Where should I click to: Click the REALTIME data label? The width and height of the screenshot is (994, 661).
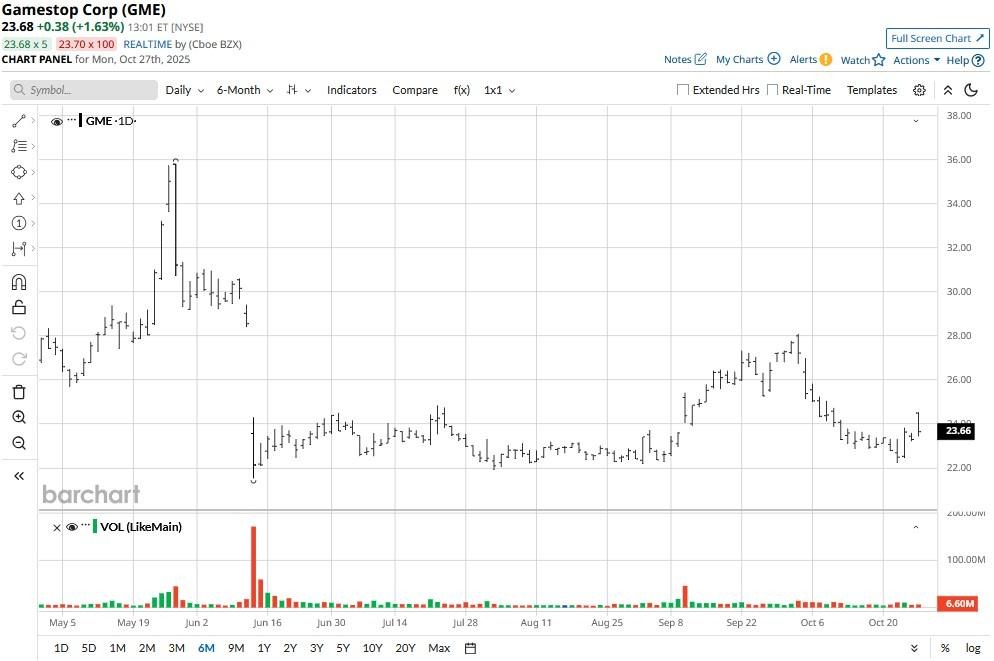[148, 44]
